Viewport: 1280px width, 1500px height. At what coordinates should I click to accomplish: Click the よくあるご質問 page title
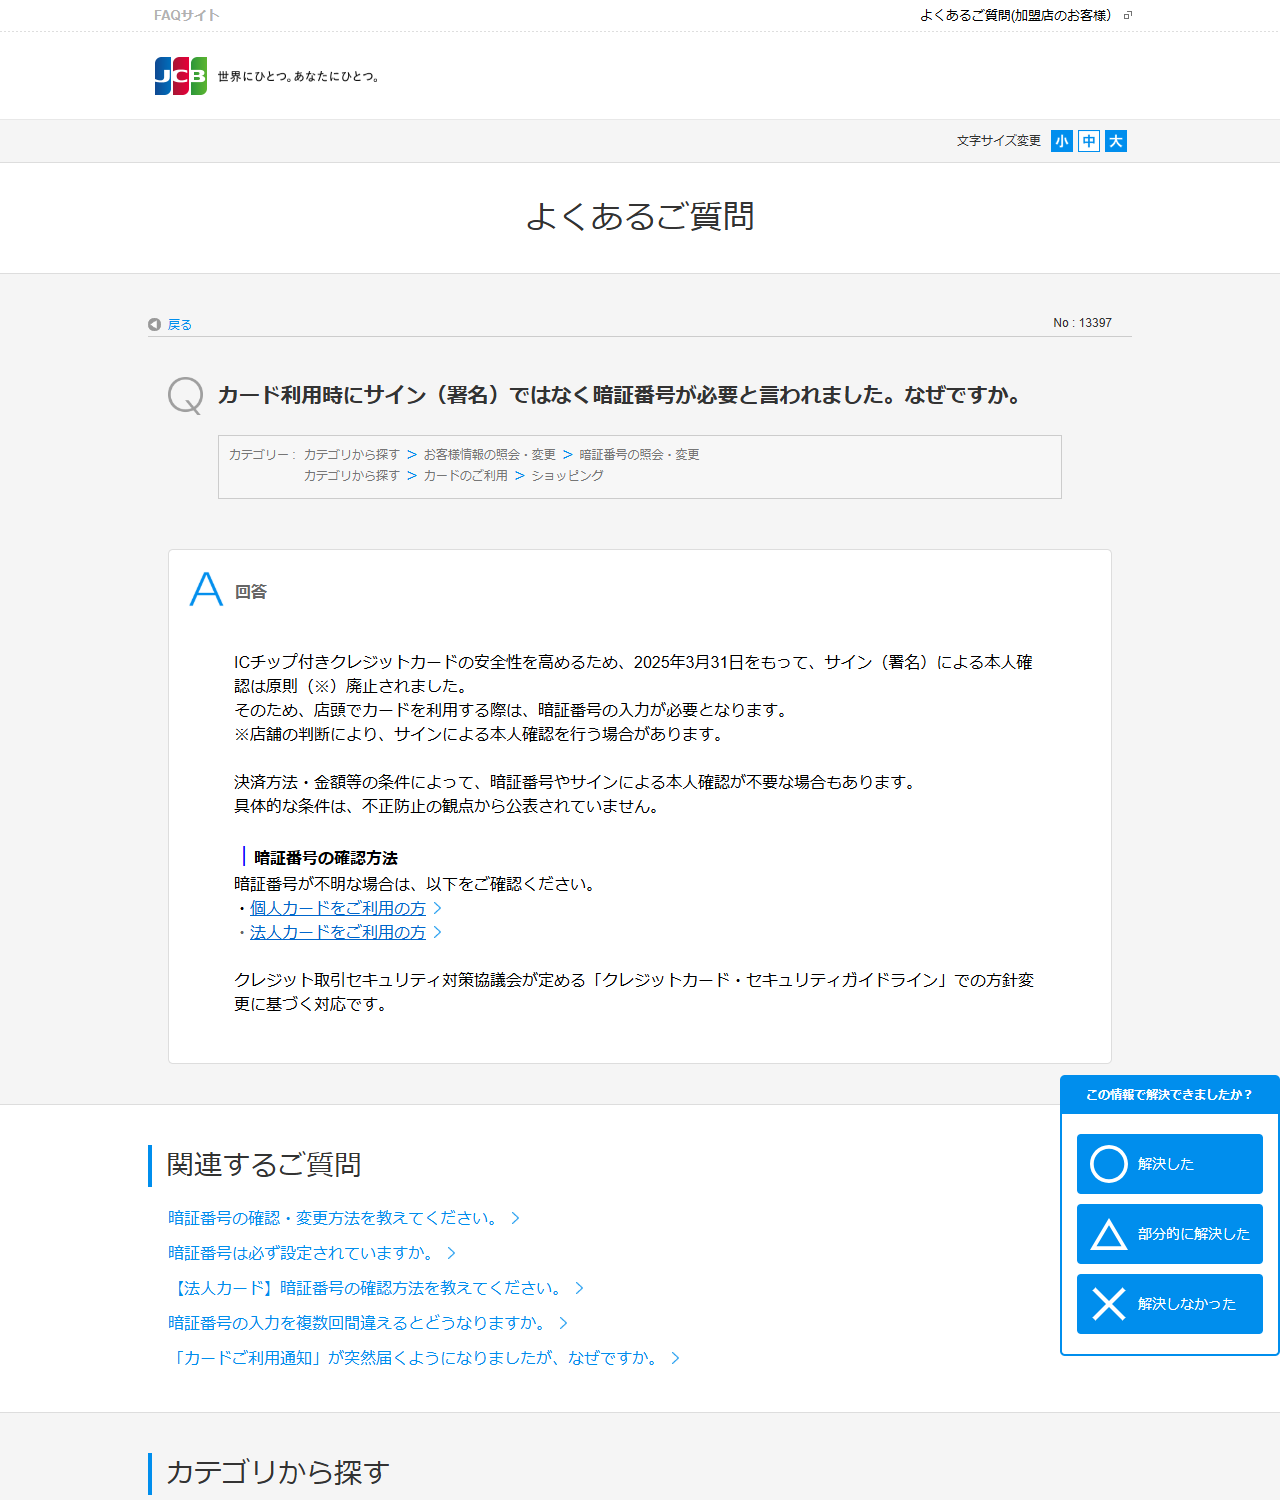(640, 216)
